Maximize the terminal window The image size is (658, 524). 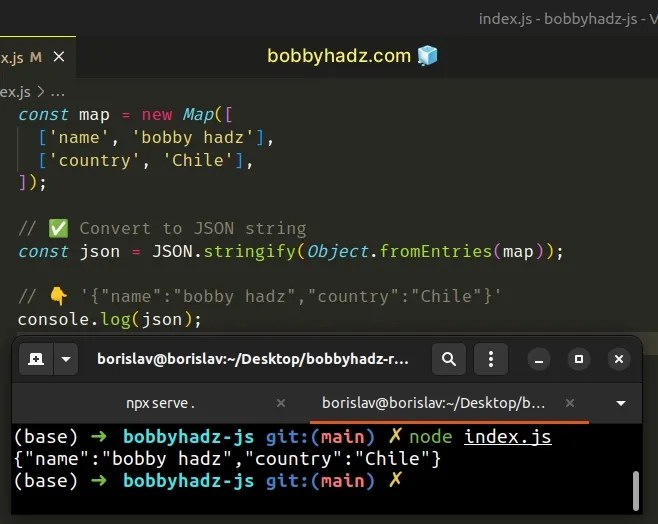[579, 359]
